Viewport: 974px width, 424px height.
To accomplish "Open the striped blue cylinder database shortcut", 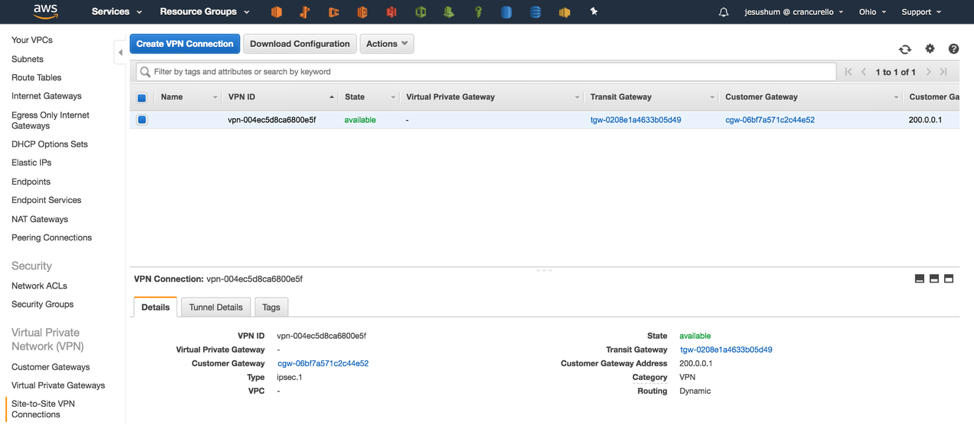I will (535, 12).
